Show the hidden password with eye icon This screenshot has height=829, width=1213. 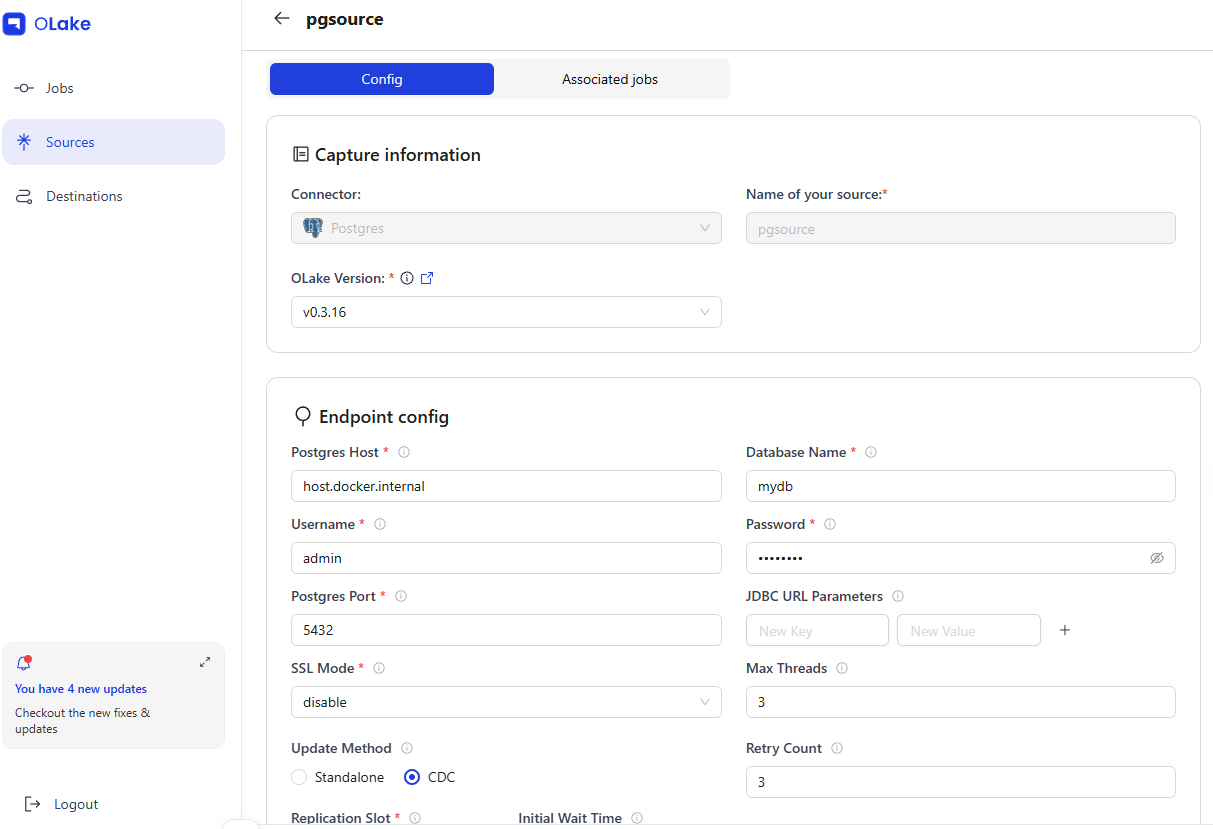tap(1157, 558)
